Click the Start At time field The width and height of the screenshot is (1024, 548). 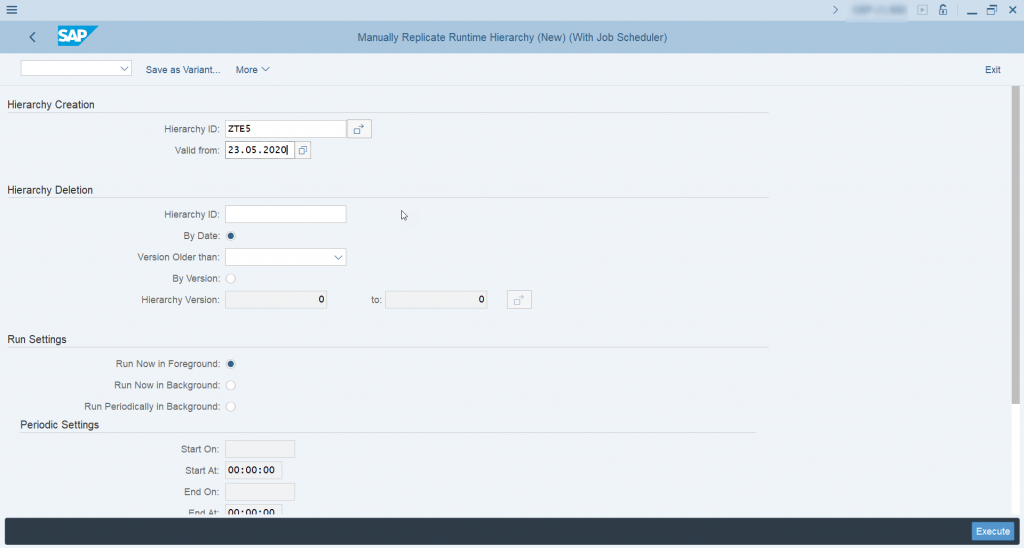click(x=253, y=470)
